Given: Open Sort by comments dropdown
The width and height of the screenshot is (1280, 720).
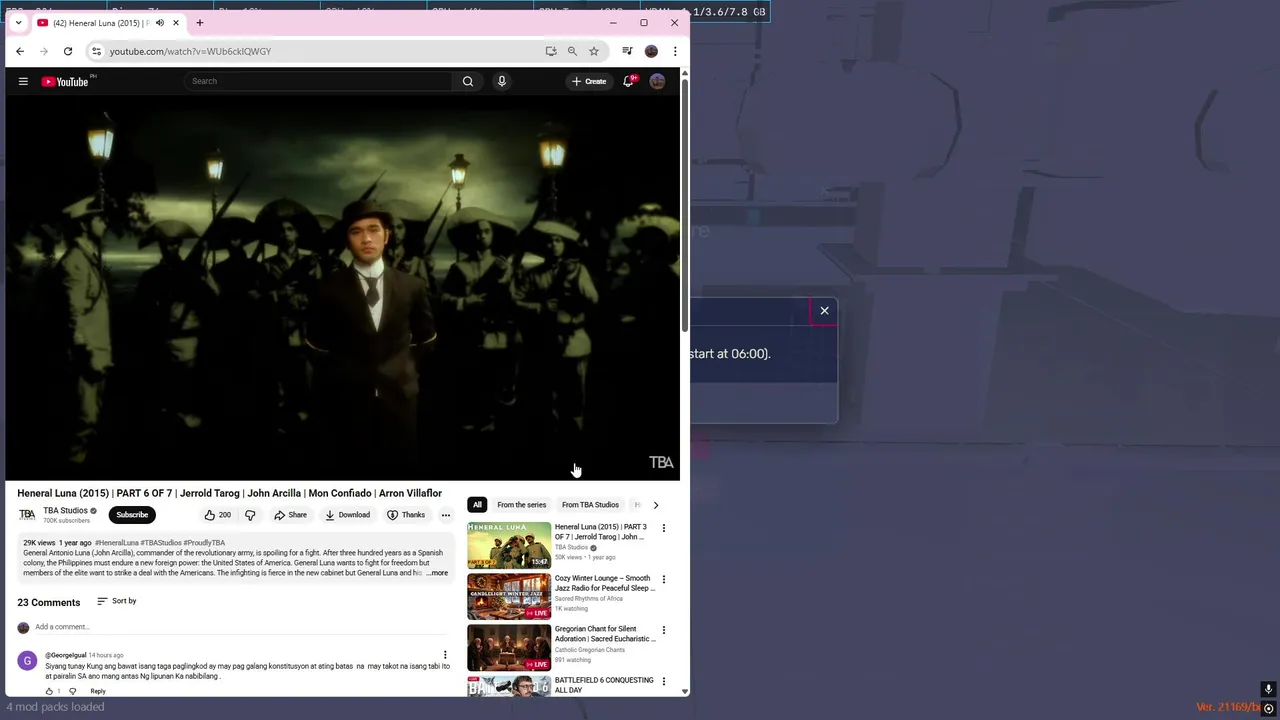Looking at the screenshot, I should tap(117, 601).
